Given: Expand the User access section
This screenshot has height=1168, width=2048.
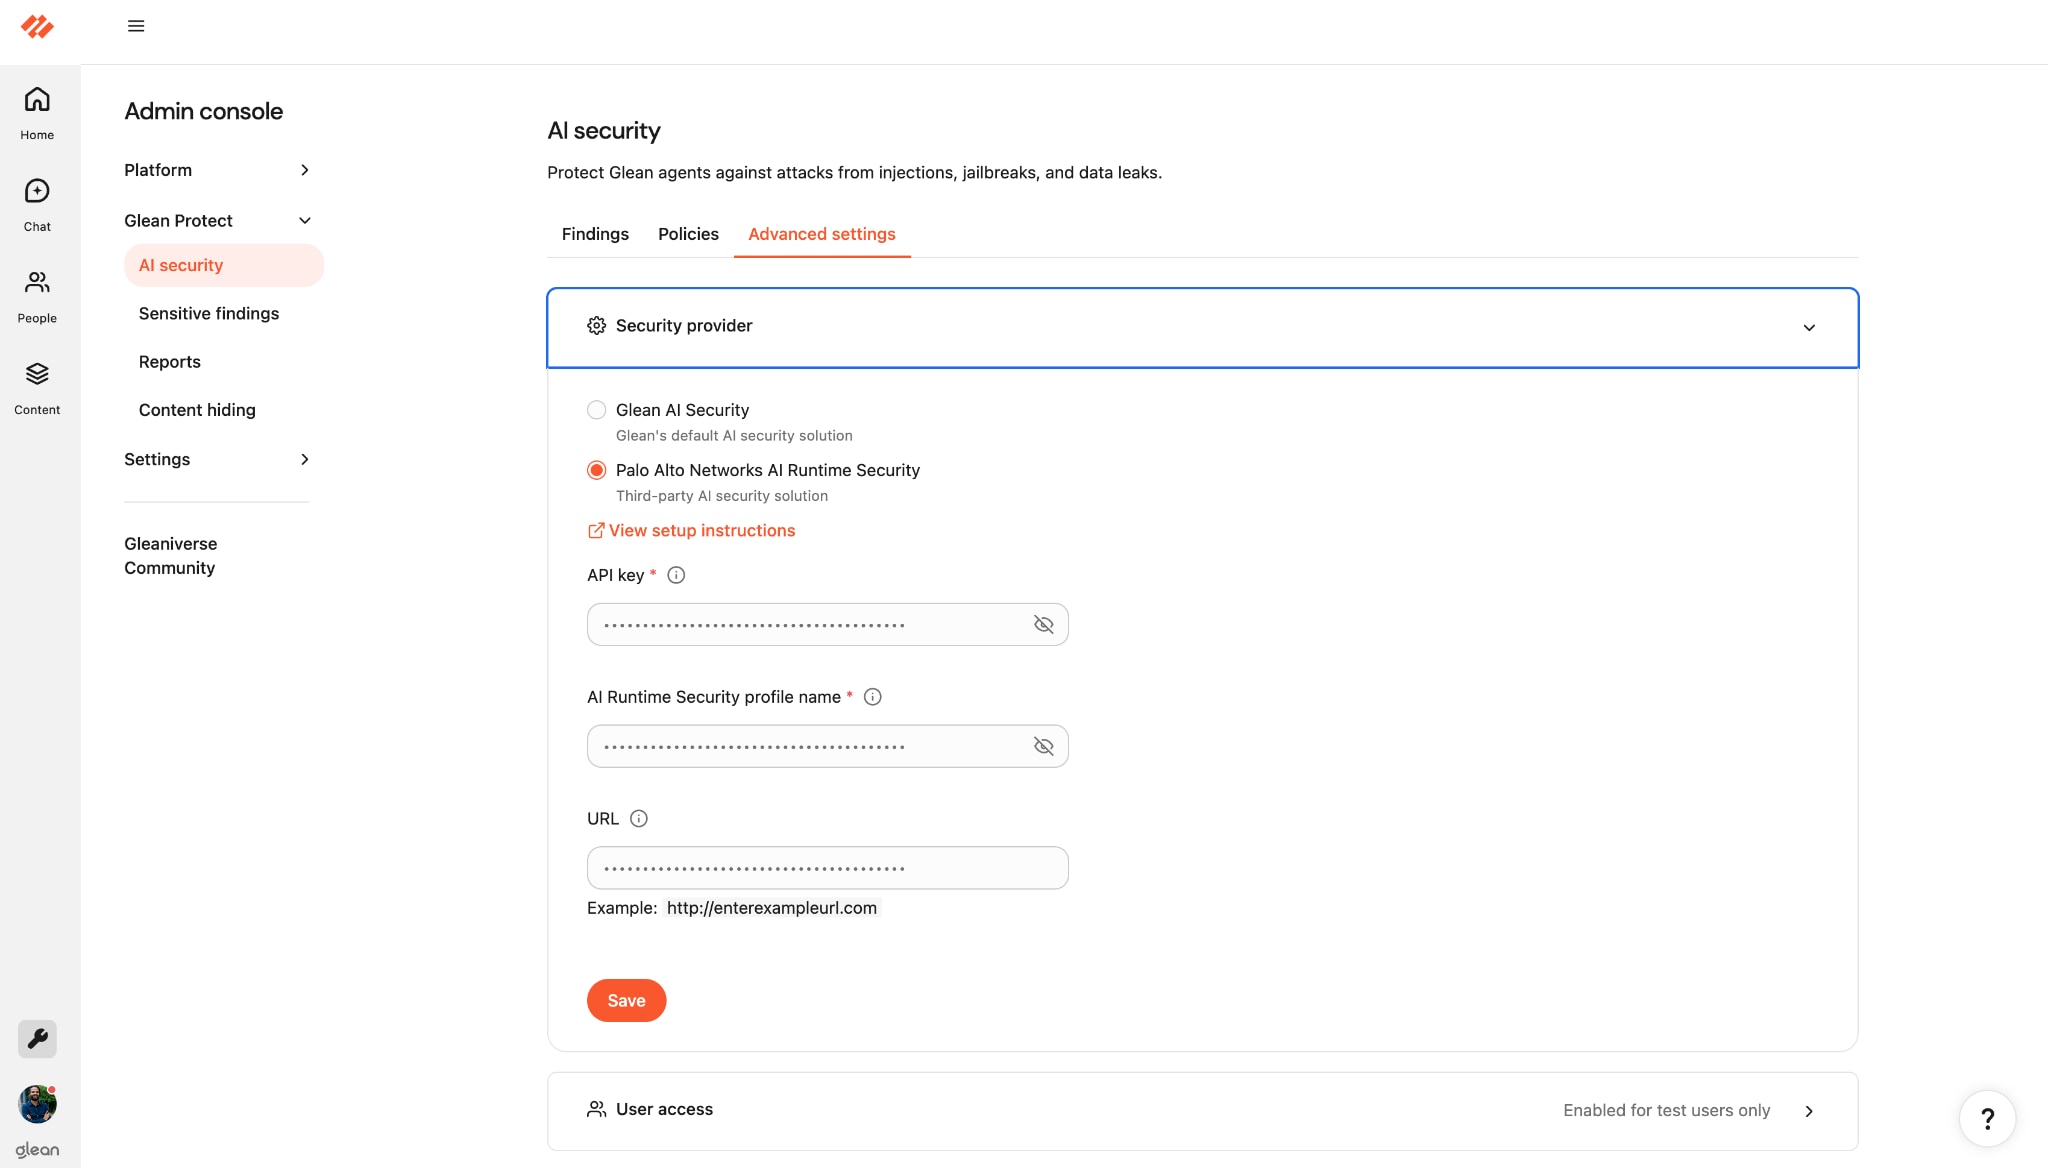Looking at the screenshot, I should [1808, 1110].
